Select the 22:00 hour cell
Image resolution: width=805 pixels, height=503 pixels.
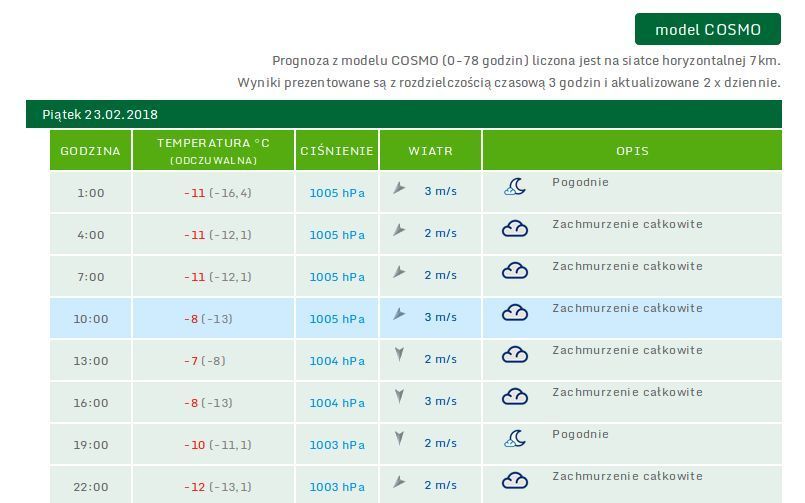(x=90, y=485)
